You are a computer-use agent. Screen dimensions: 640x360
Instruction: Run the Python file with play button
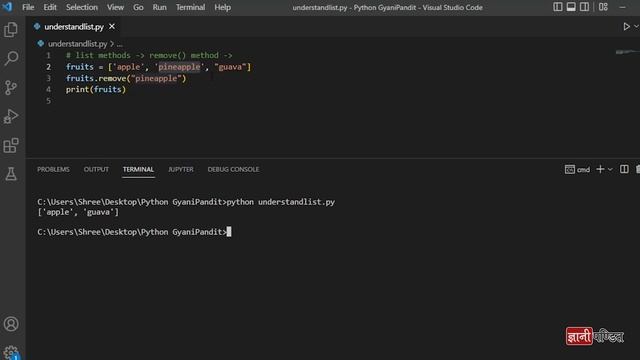tap(626, 27)
